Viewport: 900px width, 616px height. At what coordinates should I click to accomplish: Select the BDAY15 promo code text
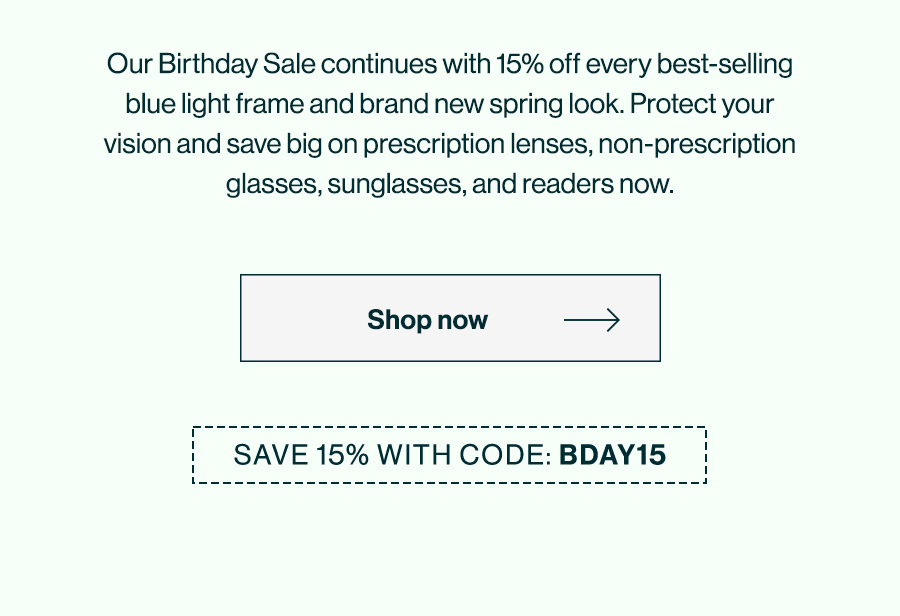[x=612, y=455]
